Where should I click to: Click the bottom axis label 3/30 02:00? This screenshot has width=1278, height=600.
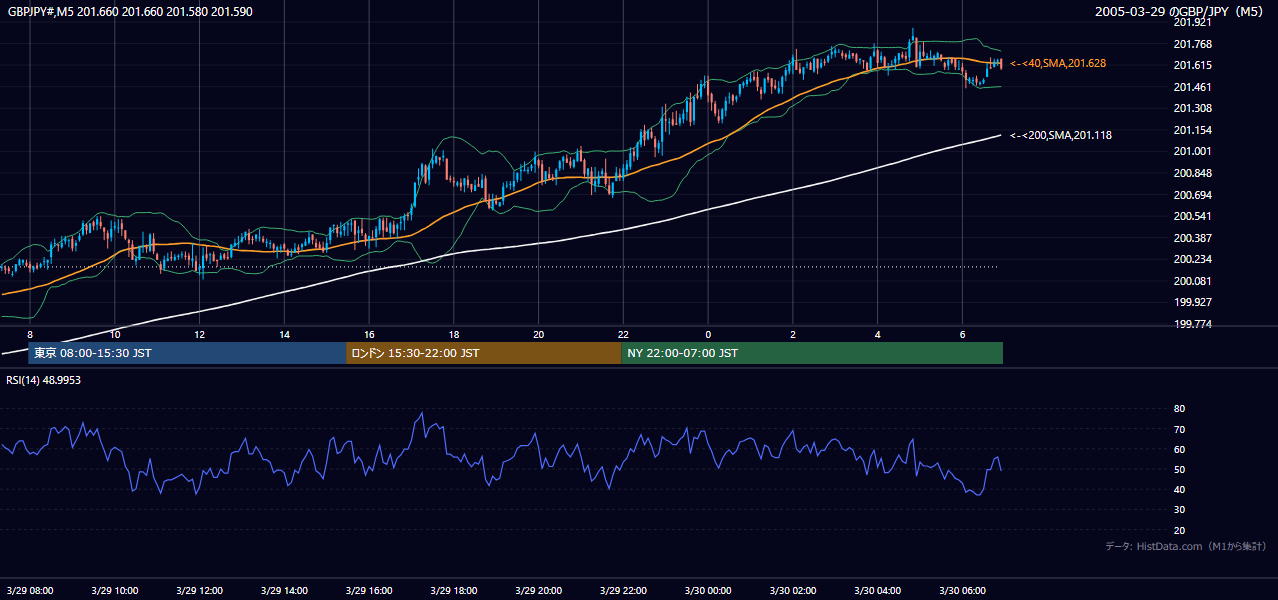click(x=793, y=590)
